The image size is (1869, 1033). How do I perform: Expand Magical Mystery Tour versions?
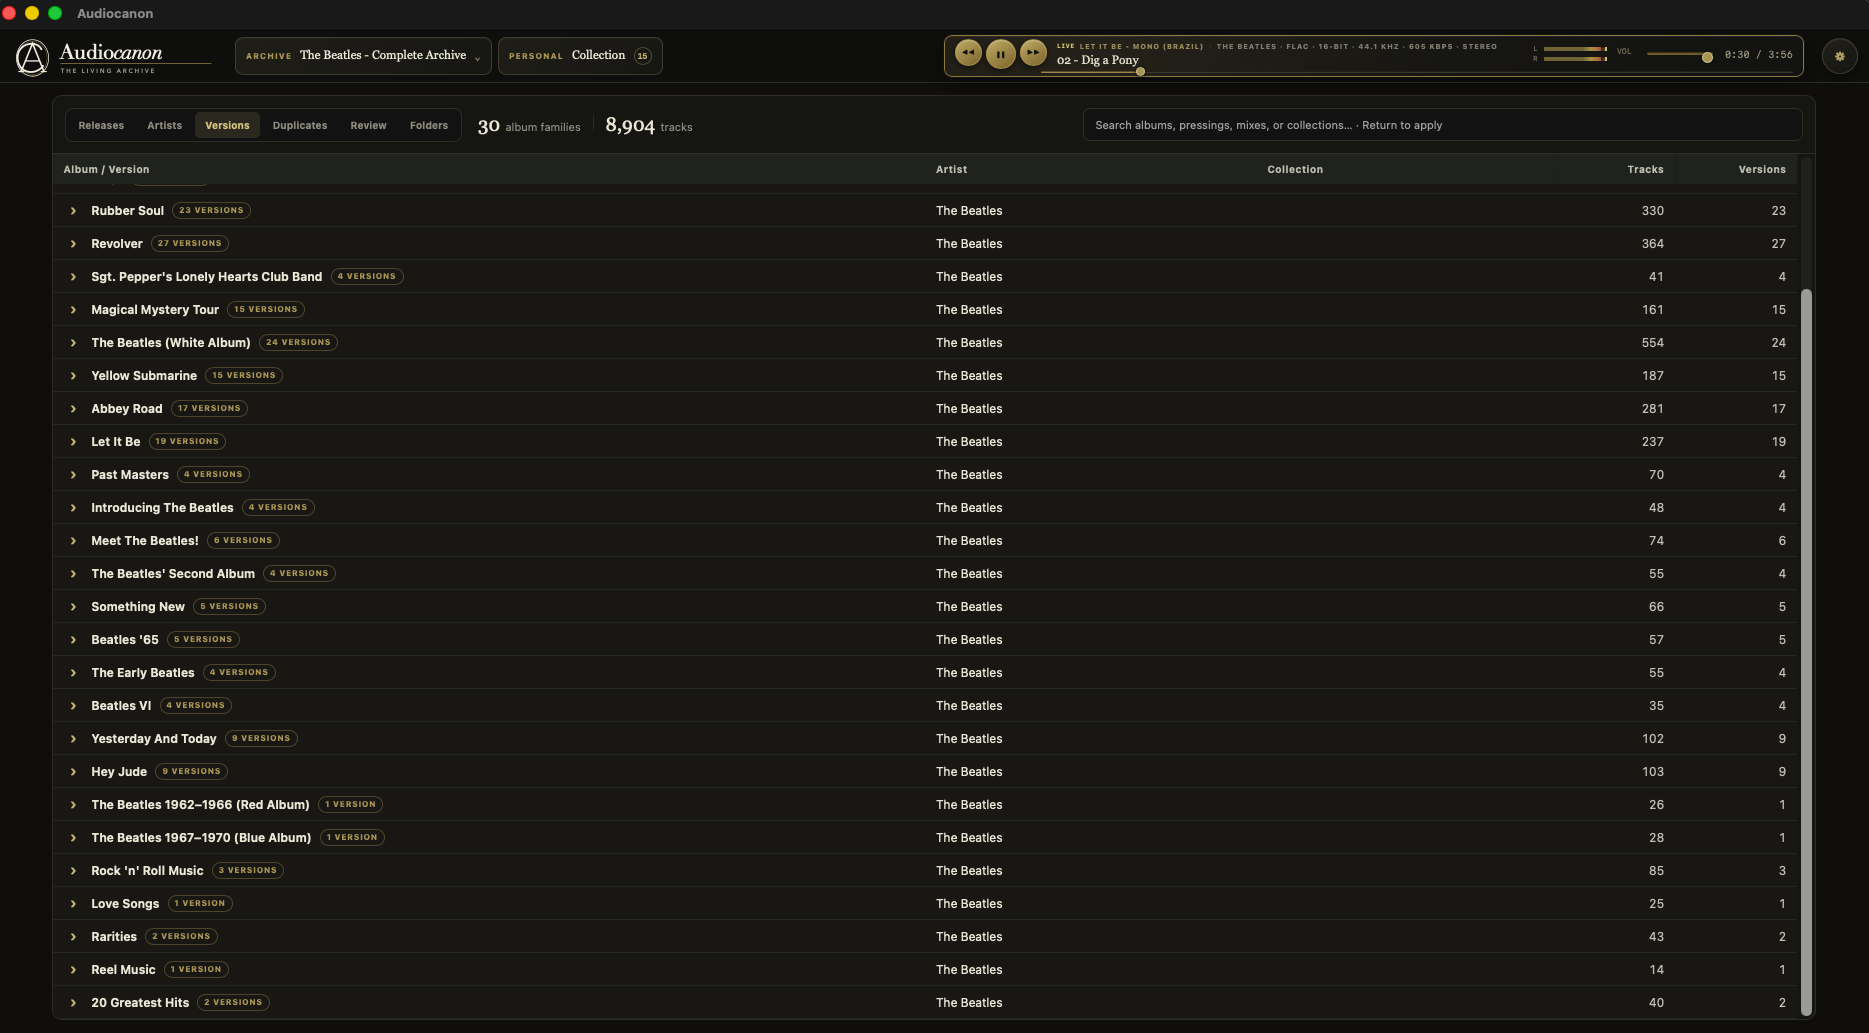73,310
